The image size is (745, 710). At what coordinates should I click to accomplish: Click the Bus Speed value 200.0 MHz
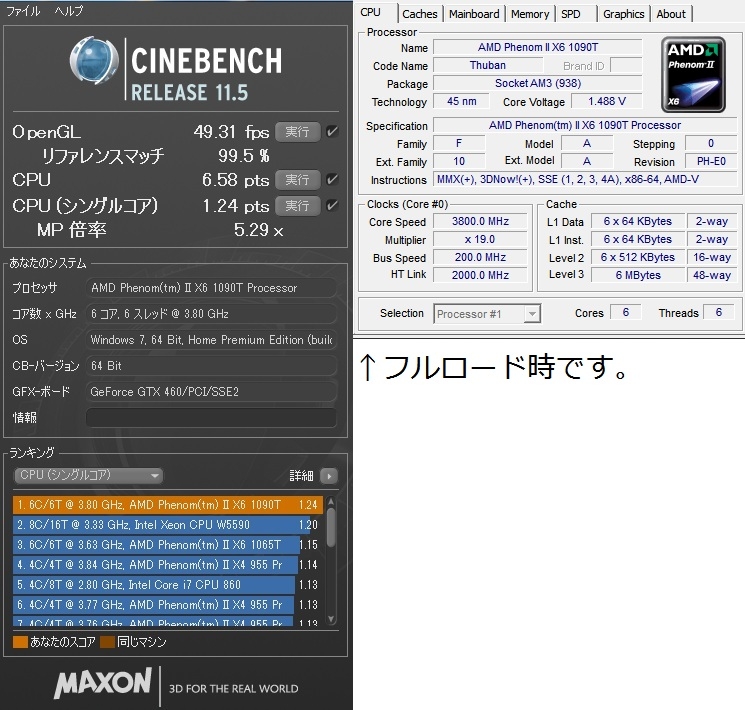coord(480,257)
